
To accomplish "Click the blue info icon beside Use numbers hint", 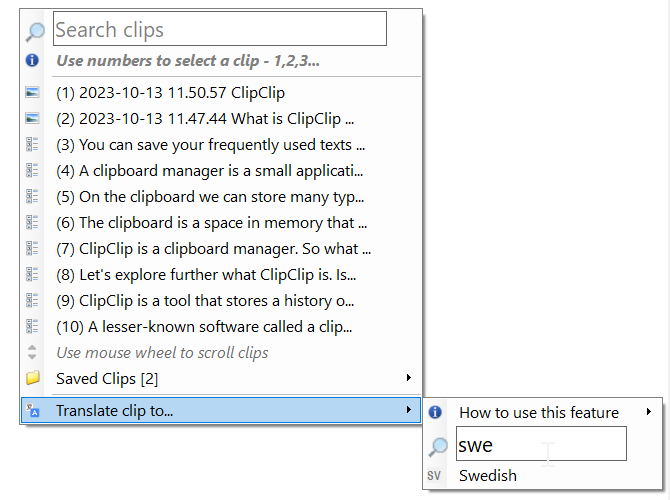I will click(x=32, y=60).
